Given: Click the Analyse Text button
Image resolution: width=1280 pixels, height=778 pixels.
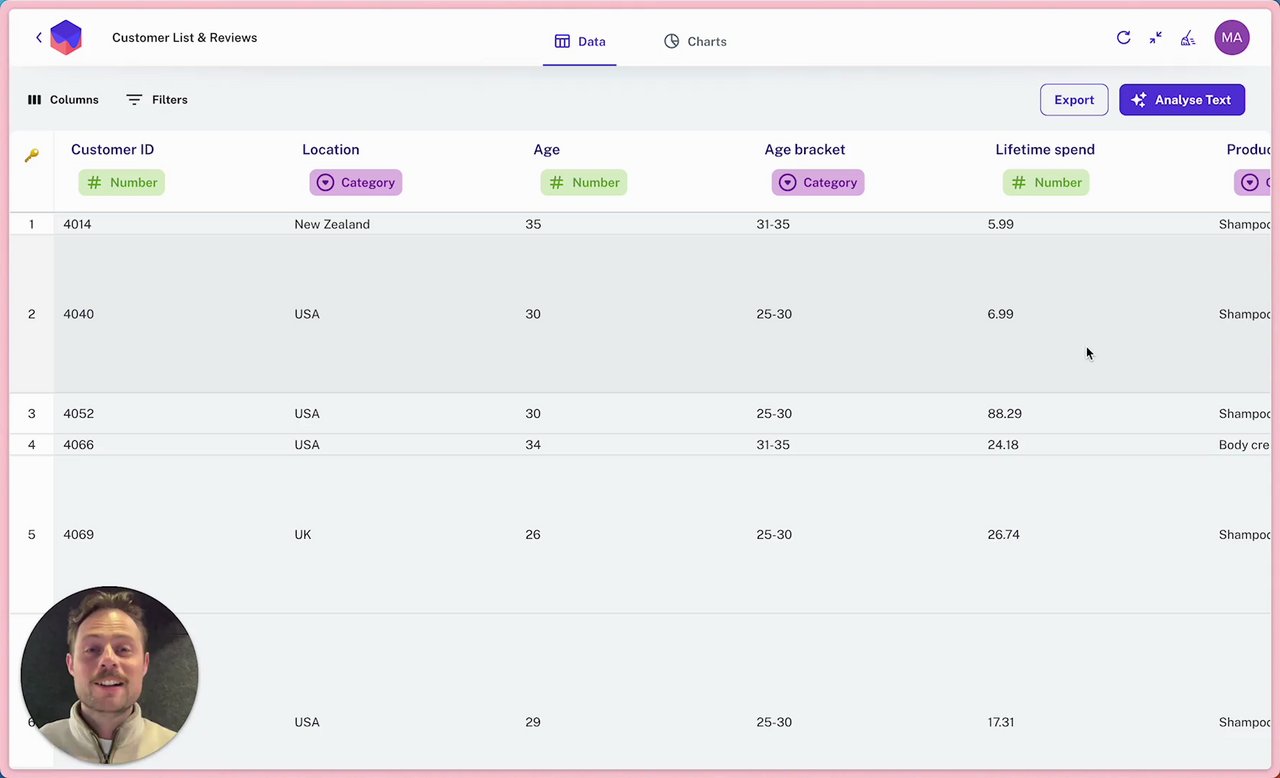Looking at the screenshot, I should [x=1181, y=100].
